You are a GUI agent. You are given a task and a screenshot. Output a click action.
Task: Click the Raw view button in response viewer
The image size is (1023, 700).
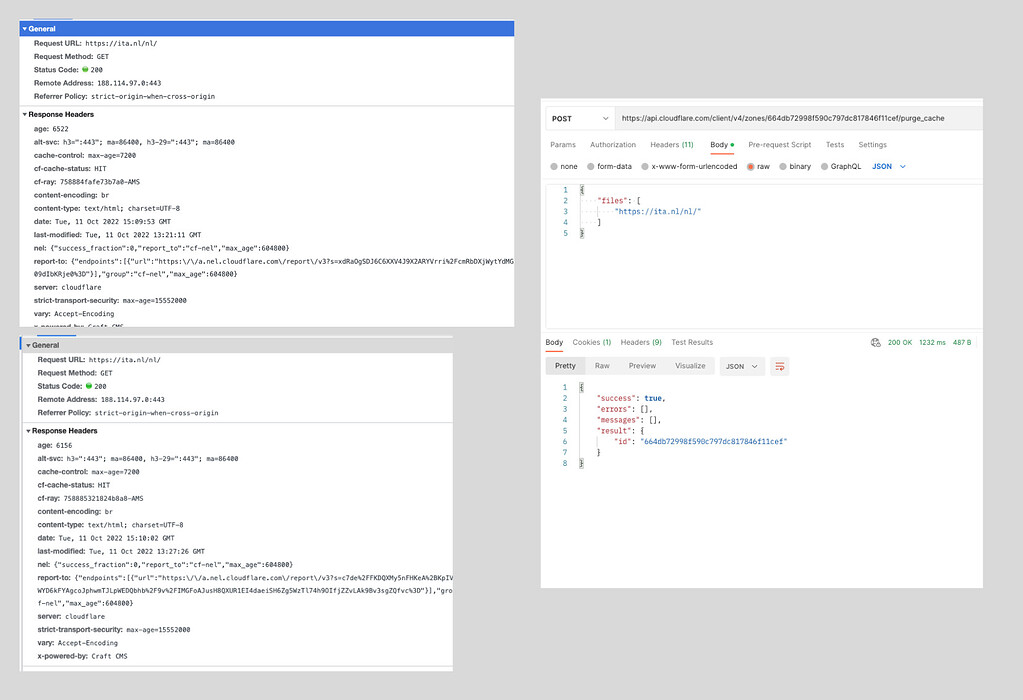pyautogui.click(x=601, y=366)
